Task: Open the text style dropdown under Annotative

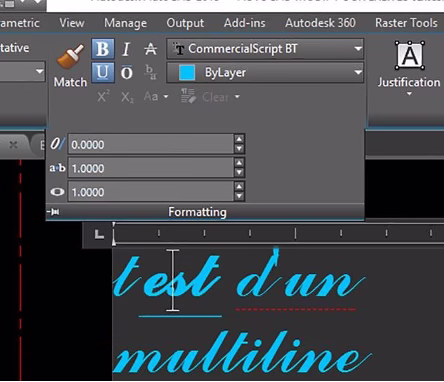Action: pyautogui.click(x=39, y=71)
